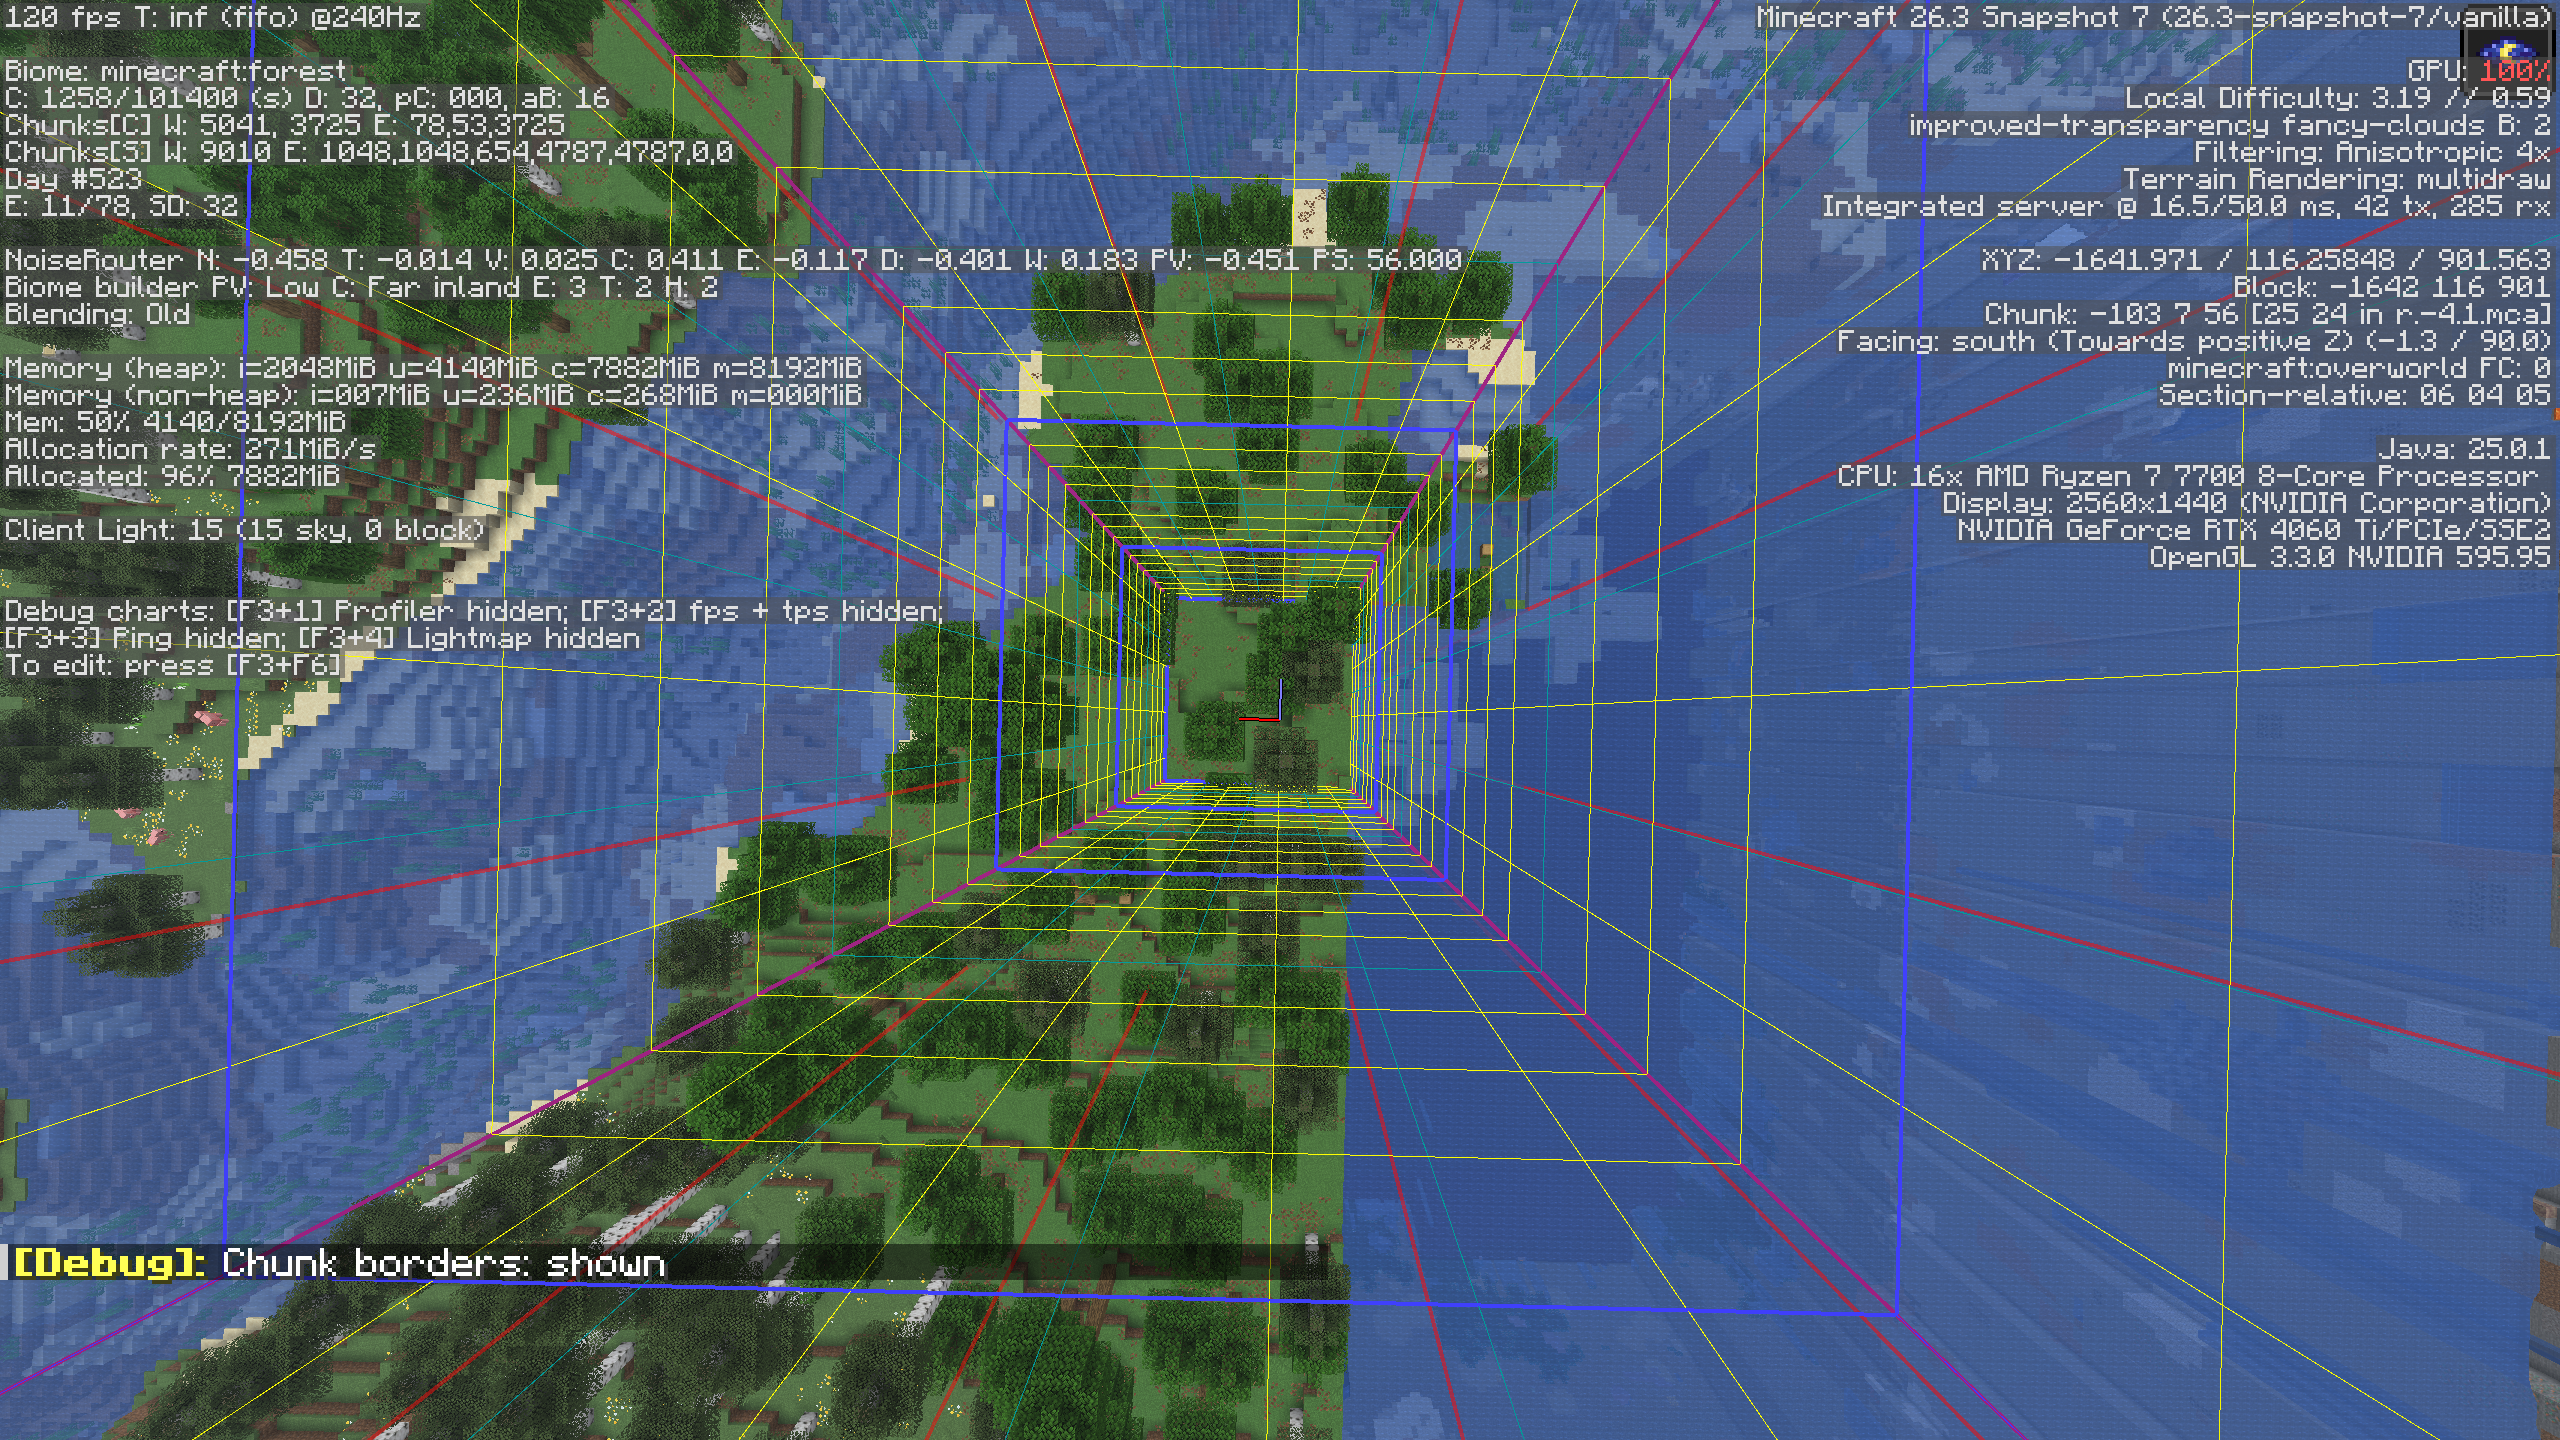Viewport: 2560px width, 1440px height.
Task: Click the "Chunk: -103 7 56" line
Action: 2269,314
